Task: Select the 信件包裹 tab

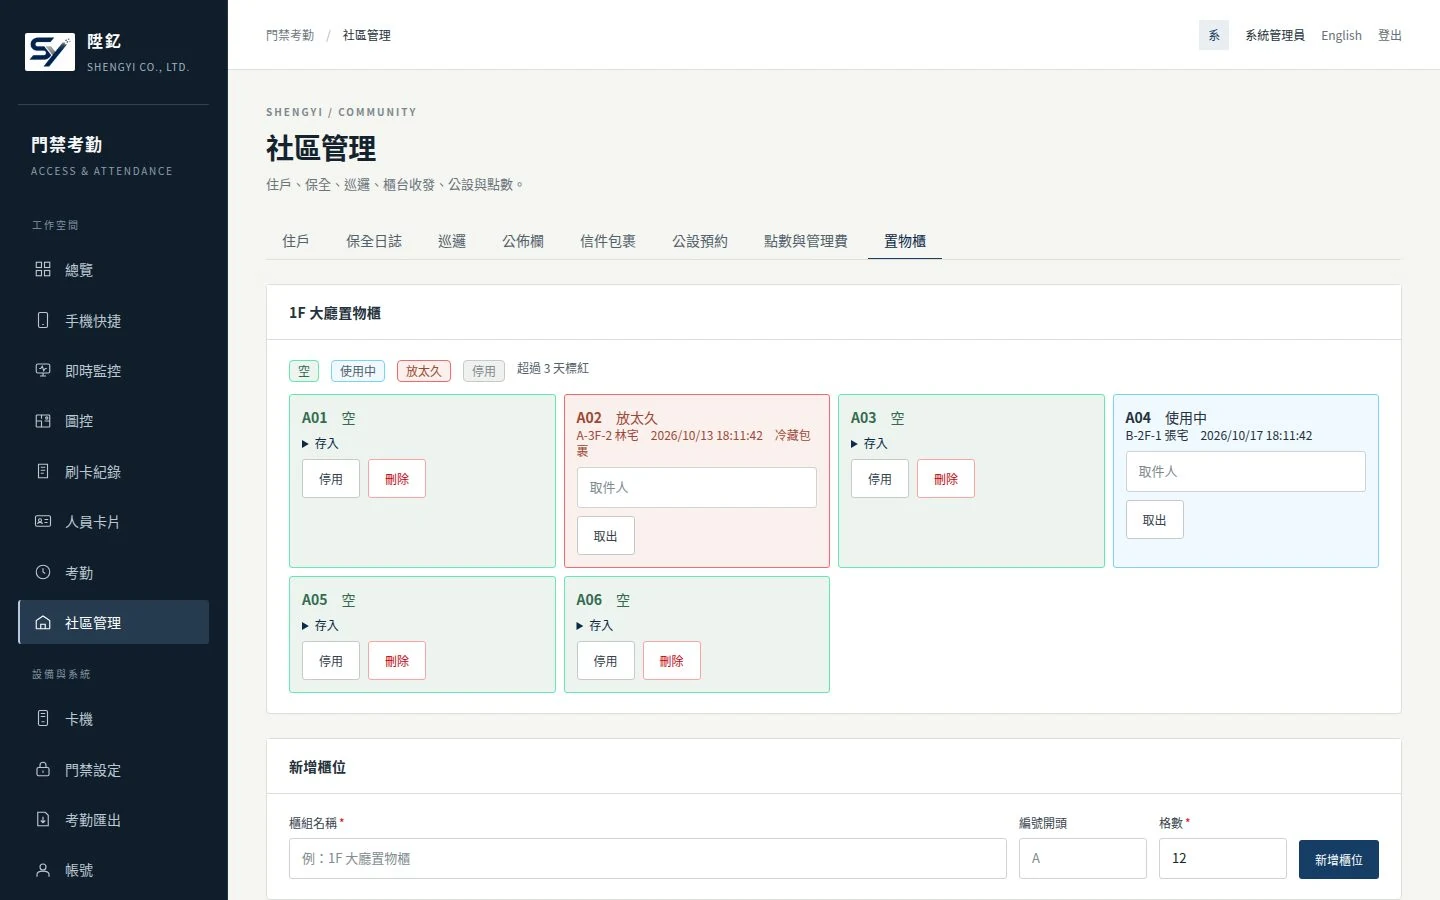Action: coord(608,241)
